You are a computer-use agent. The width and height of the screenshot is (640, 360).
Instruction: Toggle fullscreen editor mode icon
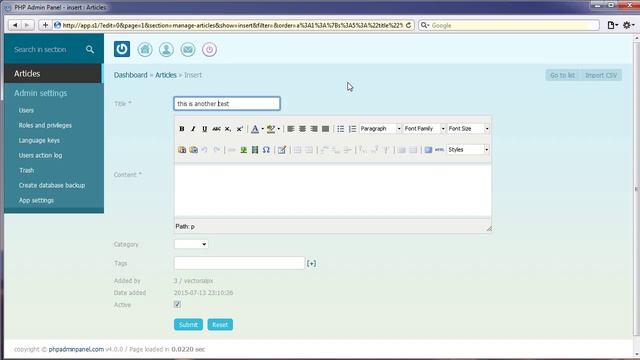(428, 150)
